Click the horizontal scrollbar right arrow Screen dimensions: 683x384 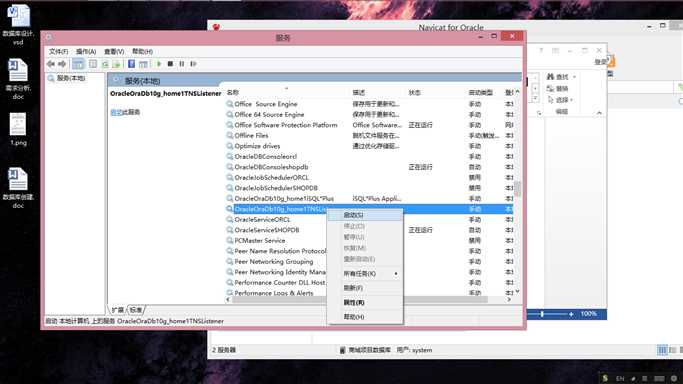508,299
